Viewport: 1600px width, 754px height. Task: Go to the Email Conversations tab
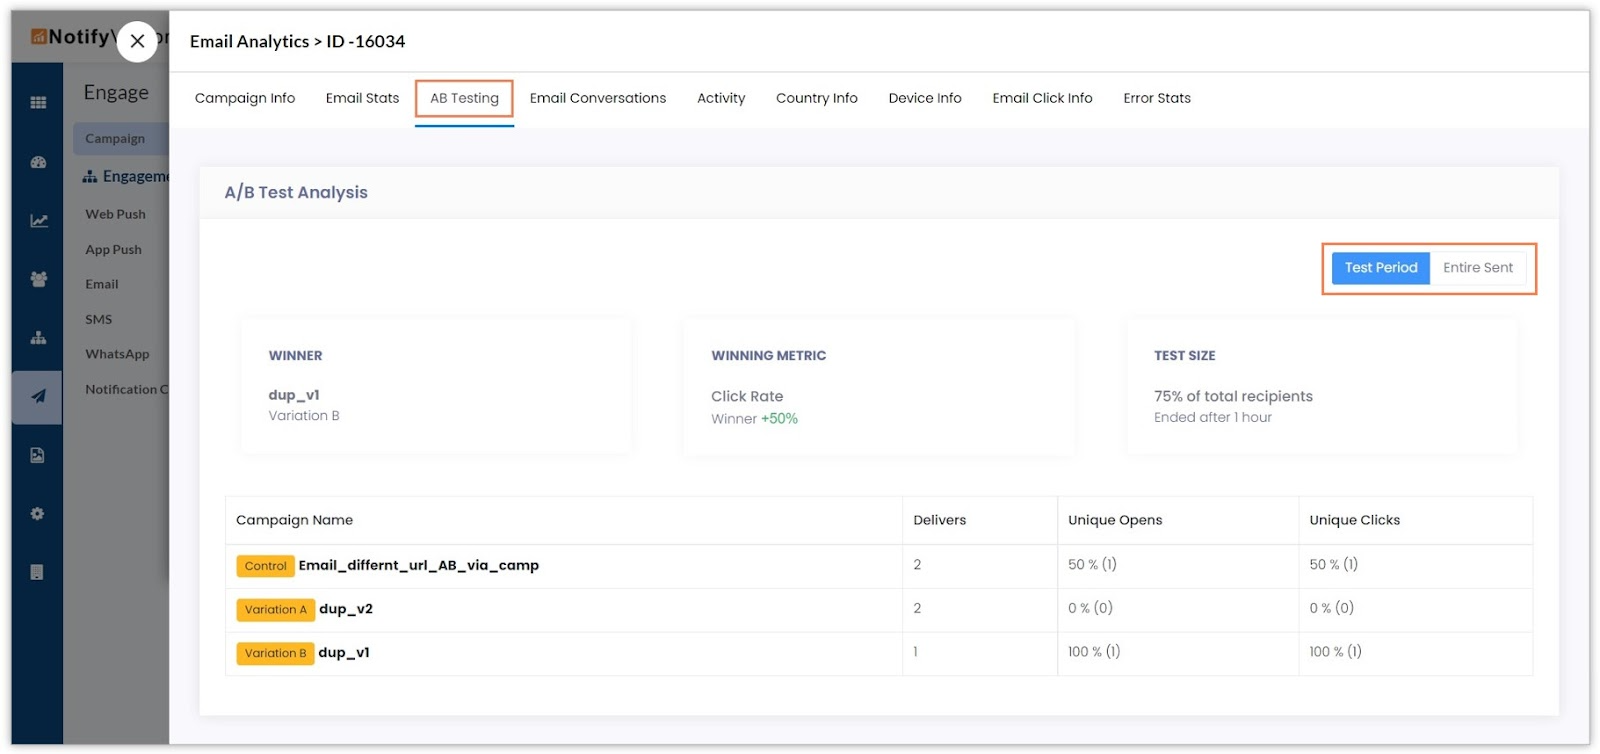tap(597, 98)
